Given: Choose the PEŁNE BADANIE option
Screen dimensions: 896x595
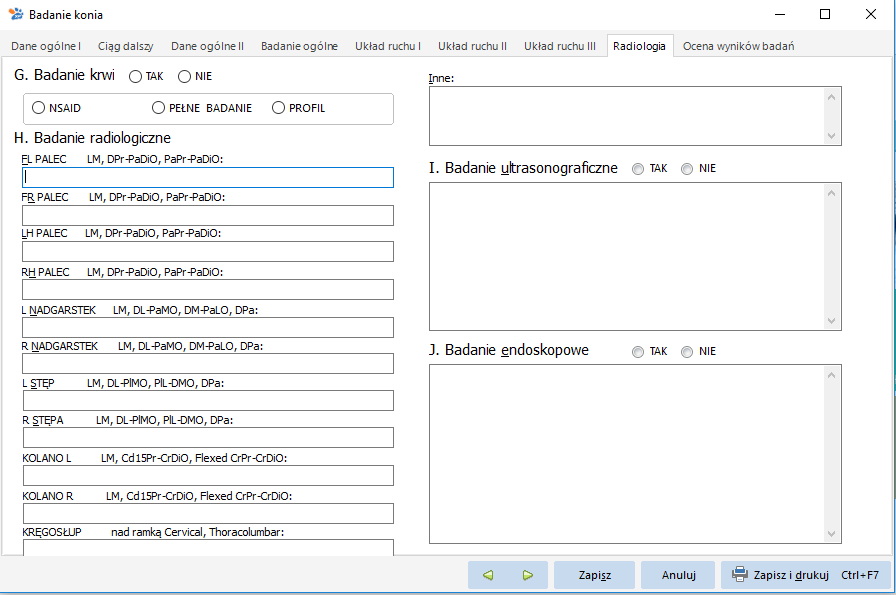Looking at the screenshot, I should (158, 107).
